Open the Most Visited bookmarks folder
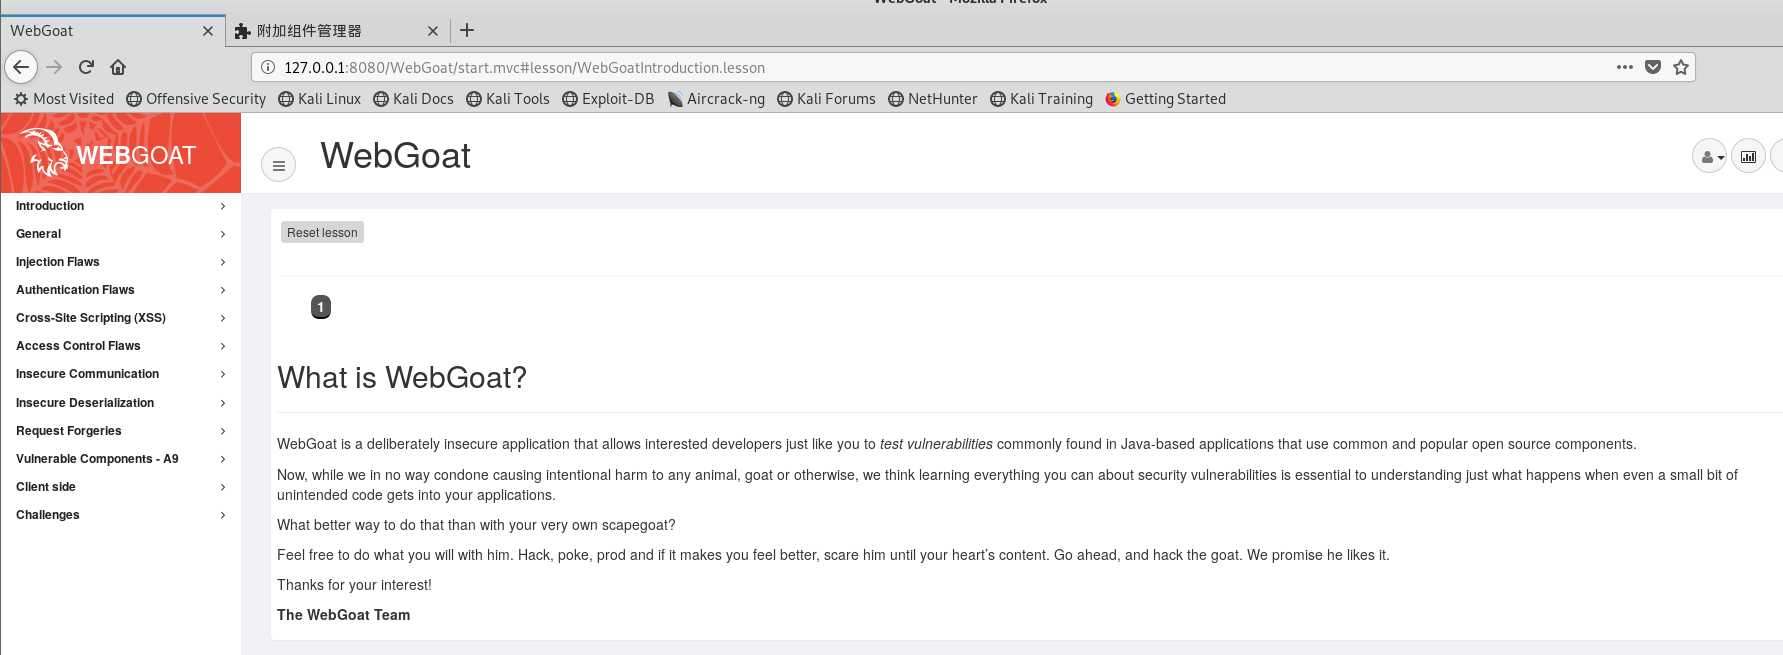 coord(64,99)
